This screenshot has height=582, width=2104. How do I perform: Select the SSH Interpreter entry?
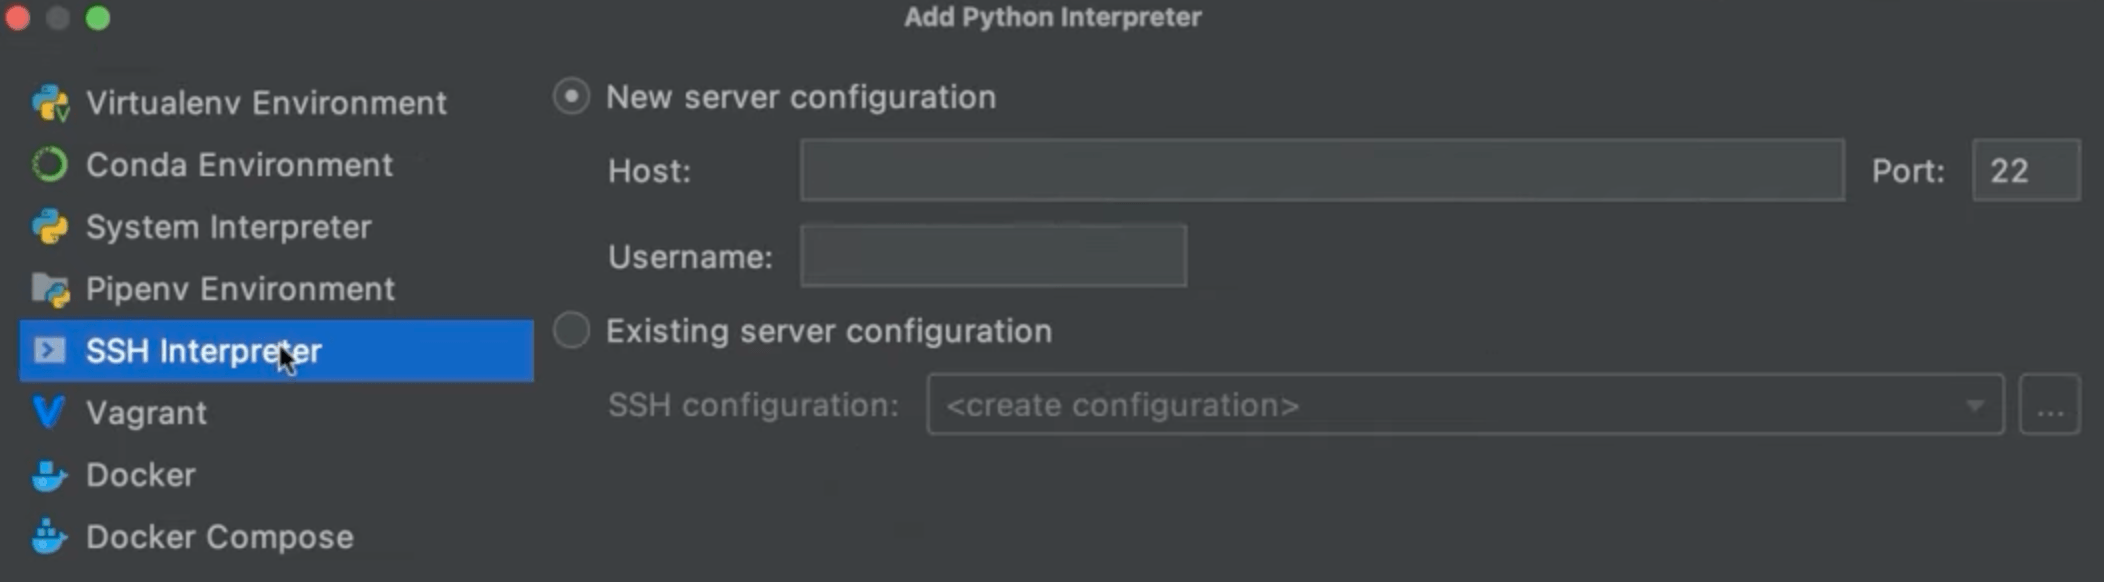pos(276,351)
